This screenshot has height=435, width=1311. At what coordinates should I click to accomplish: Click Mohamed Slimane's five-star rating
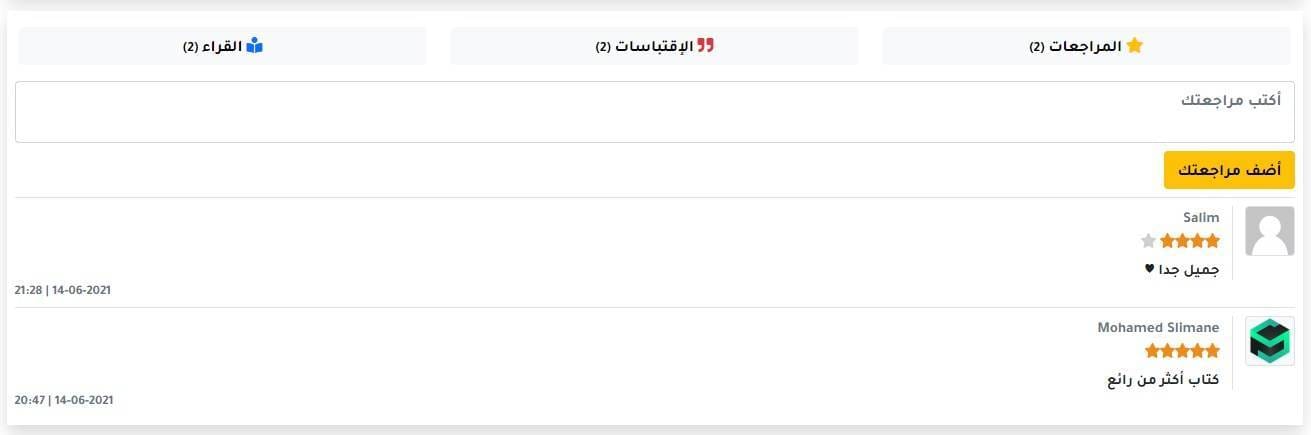click(1182, 350)
